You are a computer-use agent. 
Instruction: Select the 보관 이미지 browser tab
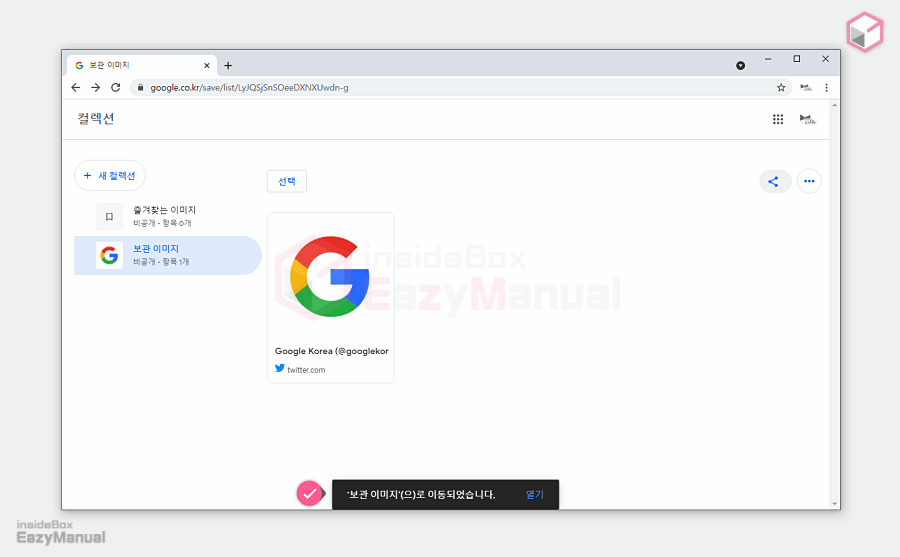[x=142, y=65]
